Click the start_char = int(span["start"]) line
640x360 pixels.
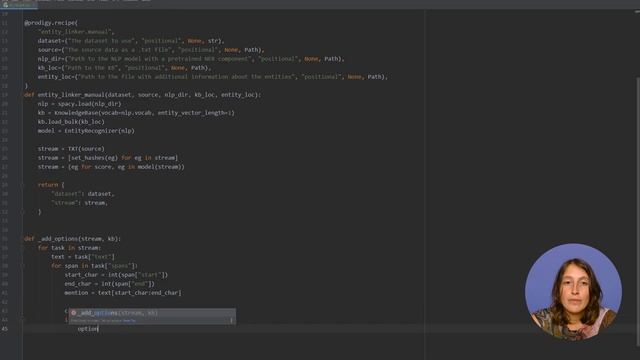point(116,275)
